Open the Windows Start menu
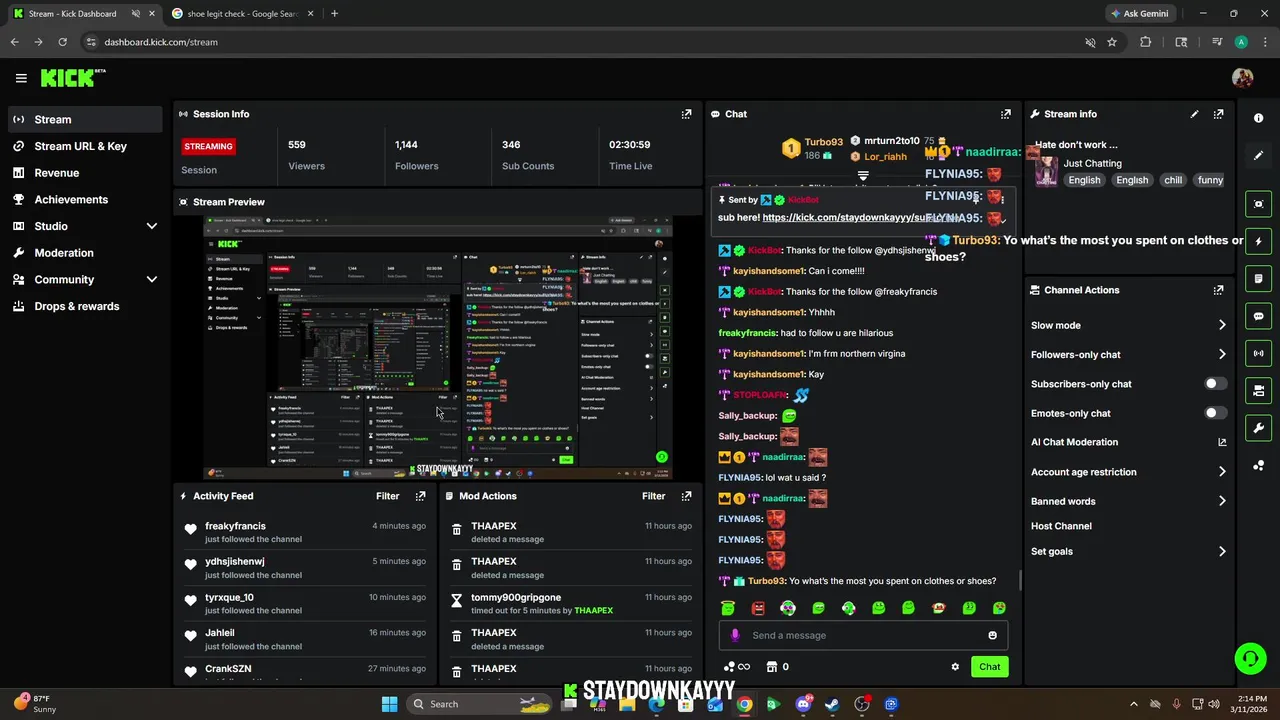The height and width of the screenshot is (720, 1280). [x=389, y=704]
